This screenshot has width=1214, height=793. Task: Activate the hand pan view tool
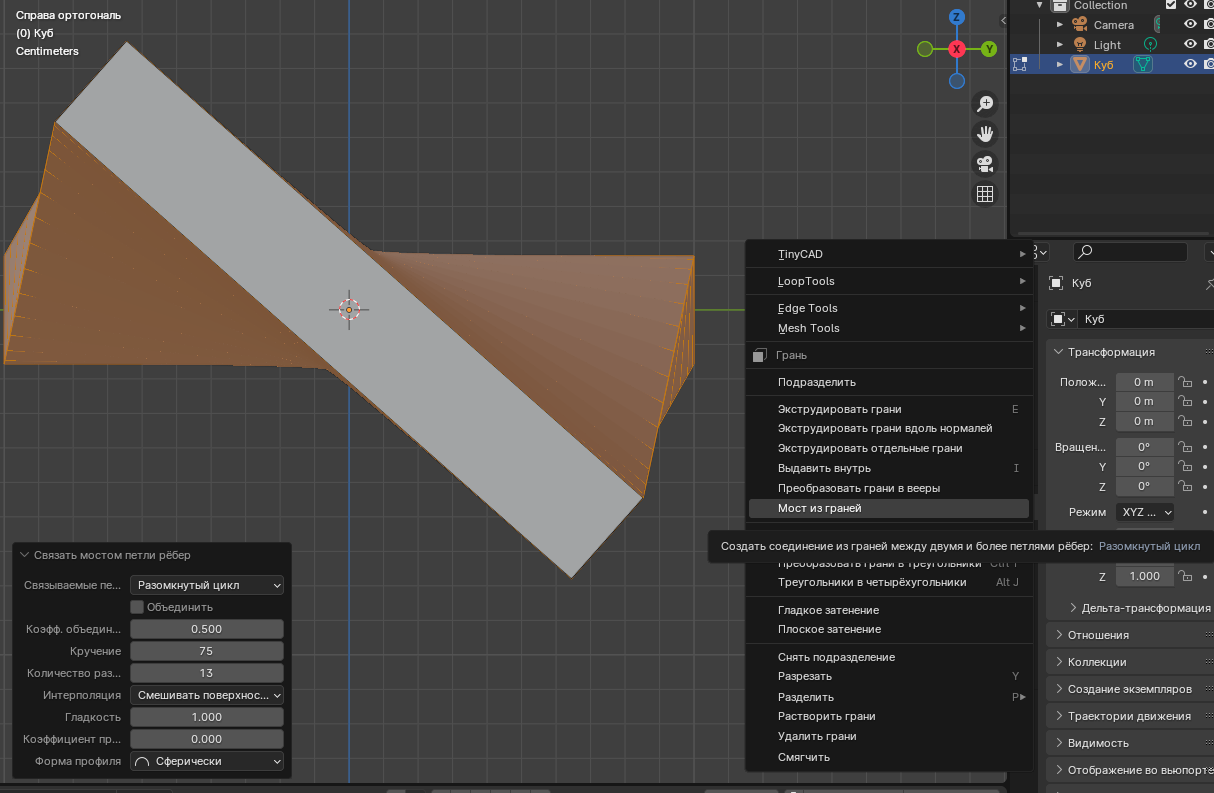[985, 133]
